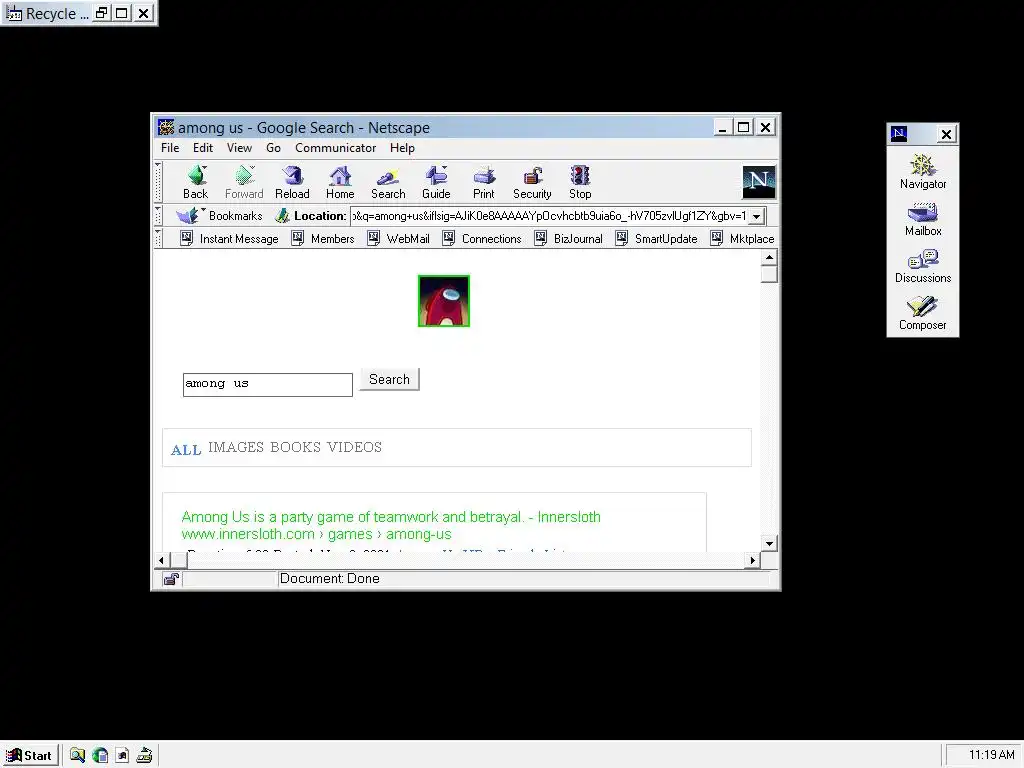Click the security padlock in status bar

pyautogui.click(x=171, y=579)
